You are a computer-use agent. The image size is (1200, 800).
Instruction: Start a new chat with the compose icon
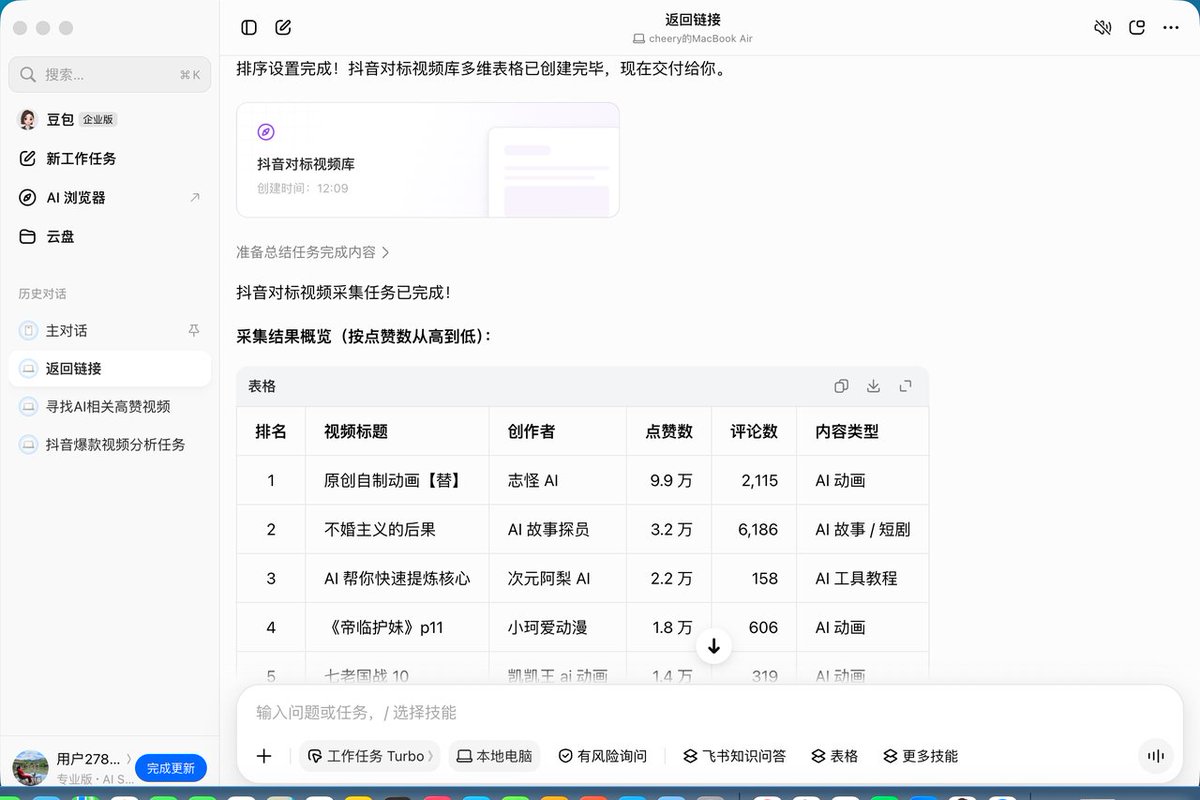click(x=283, y=28)
